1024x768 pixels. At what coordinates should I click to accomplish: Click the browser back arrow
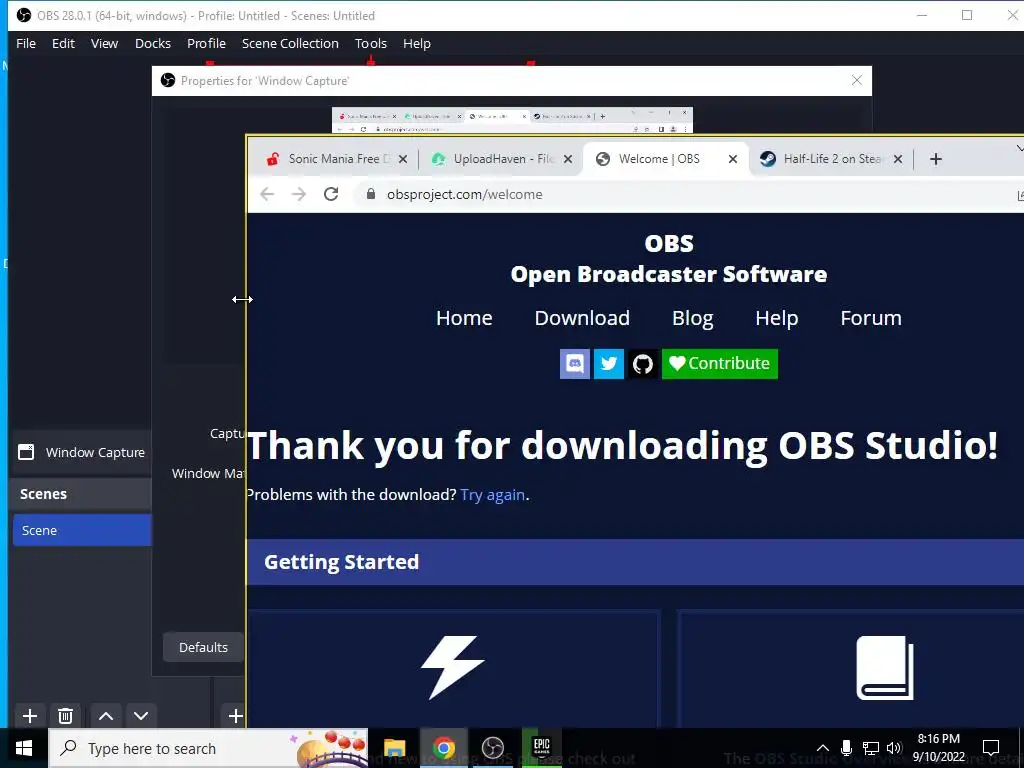[x=267, y=194]
